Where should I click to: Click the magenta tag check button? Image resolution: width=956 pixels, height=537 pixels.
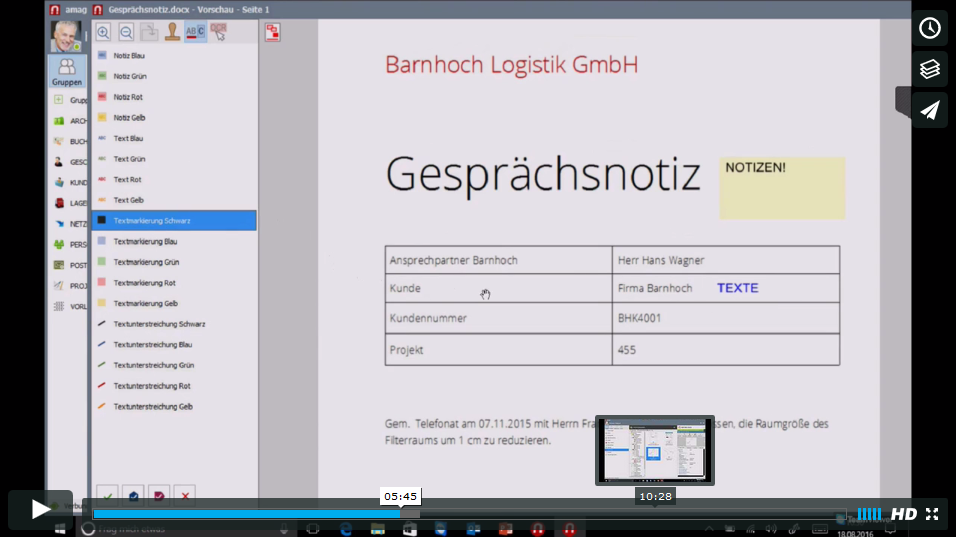pyautogui.click(x=159, y=496)
